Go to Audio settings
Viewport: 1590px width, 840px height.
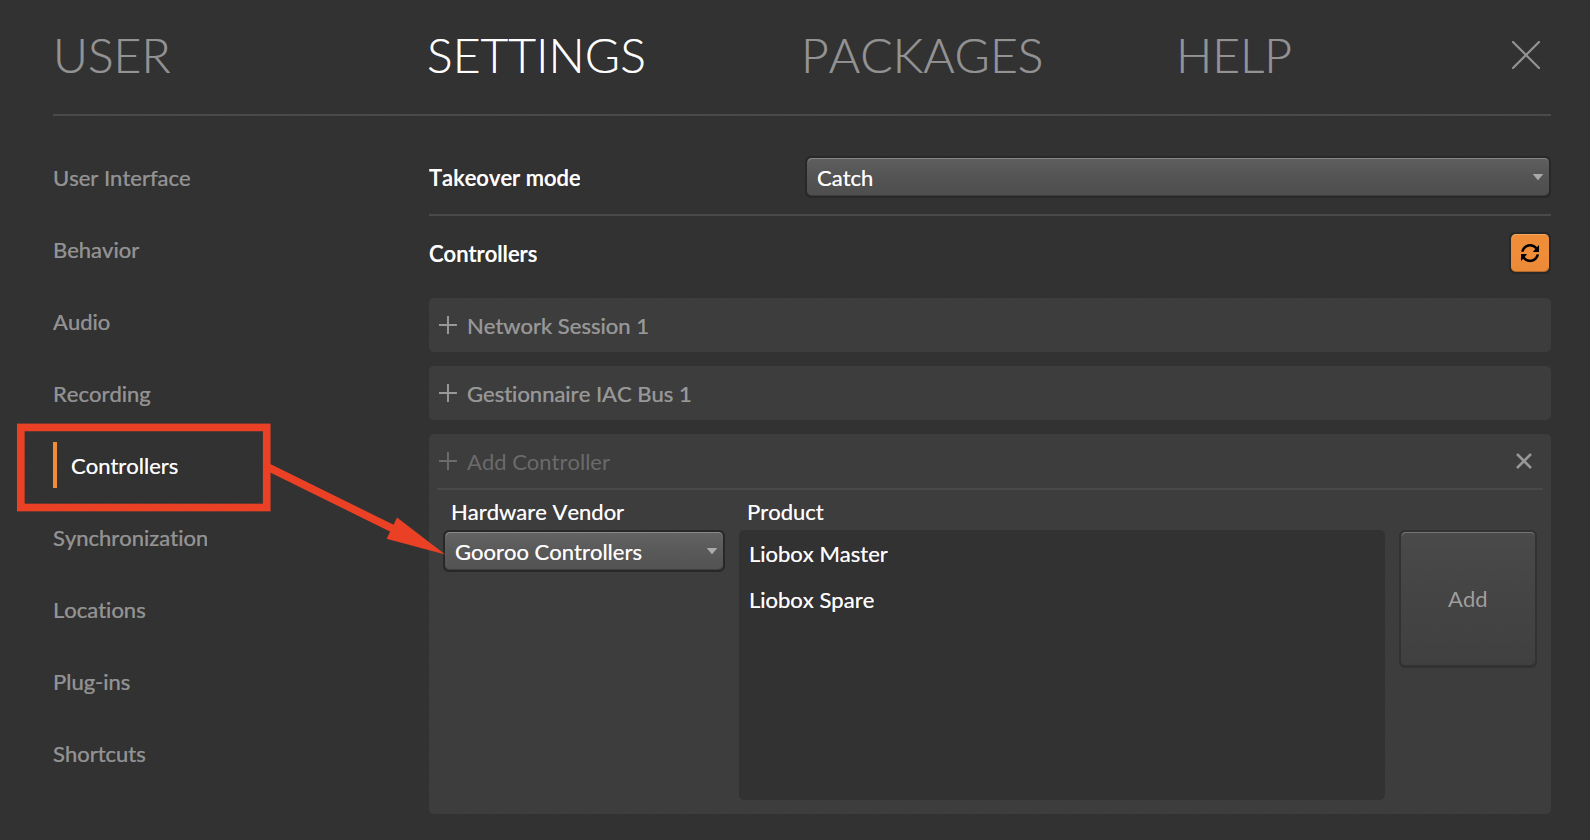click(82, 322)
